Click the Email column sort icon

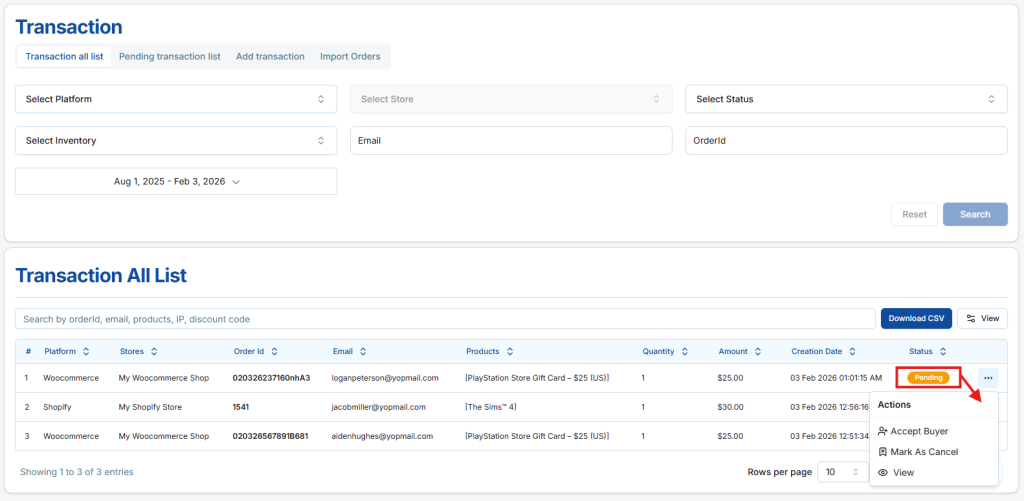coord(363,352)
